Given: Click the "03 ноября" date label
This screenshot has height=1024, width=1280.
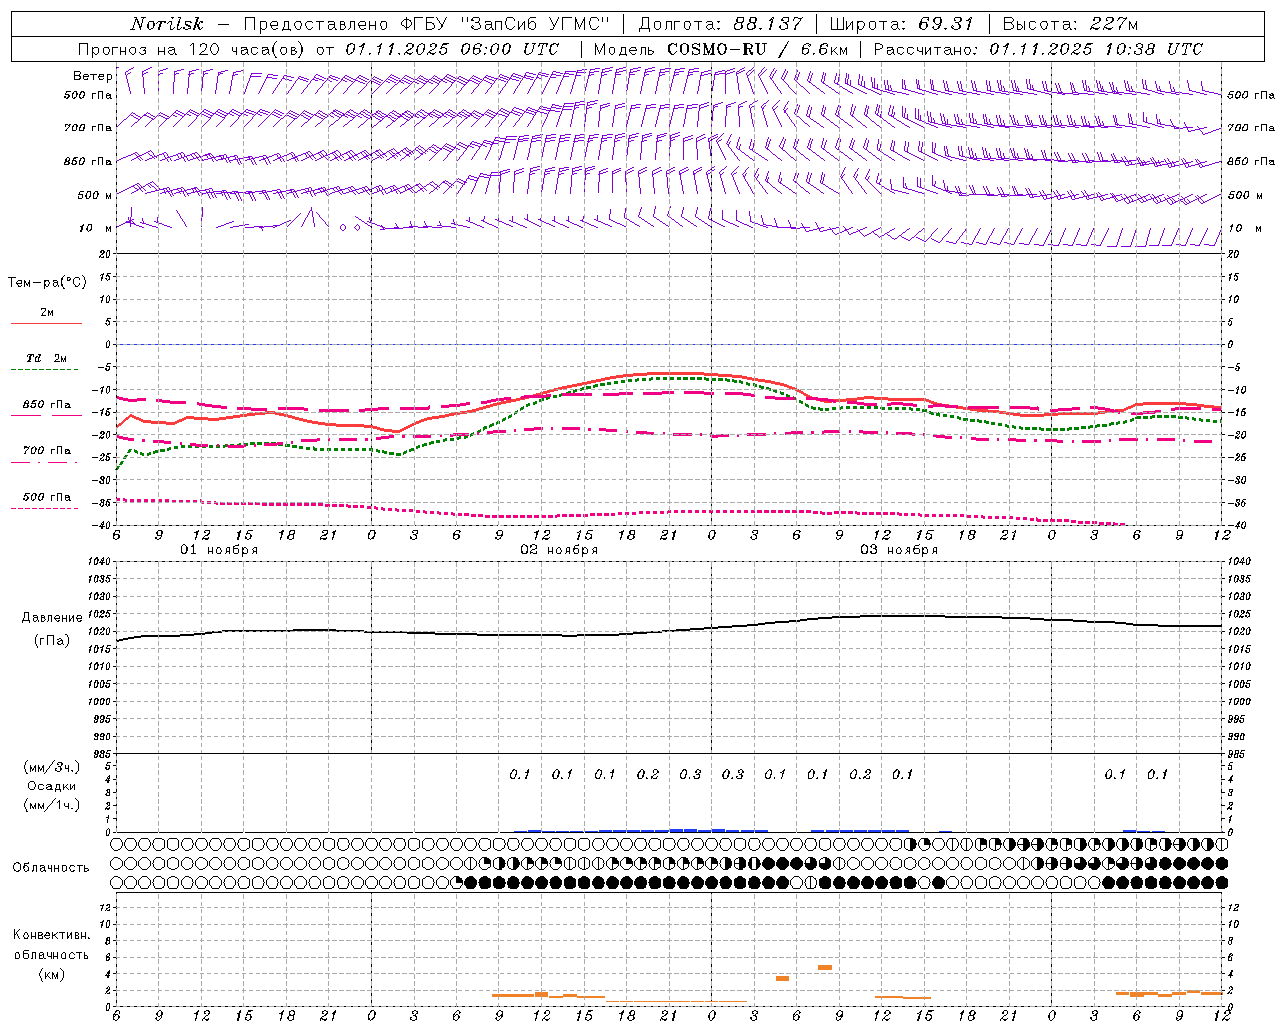Looking at the screenshot, I should point(899,550).
